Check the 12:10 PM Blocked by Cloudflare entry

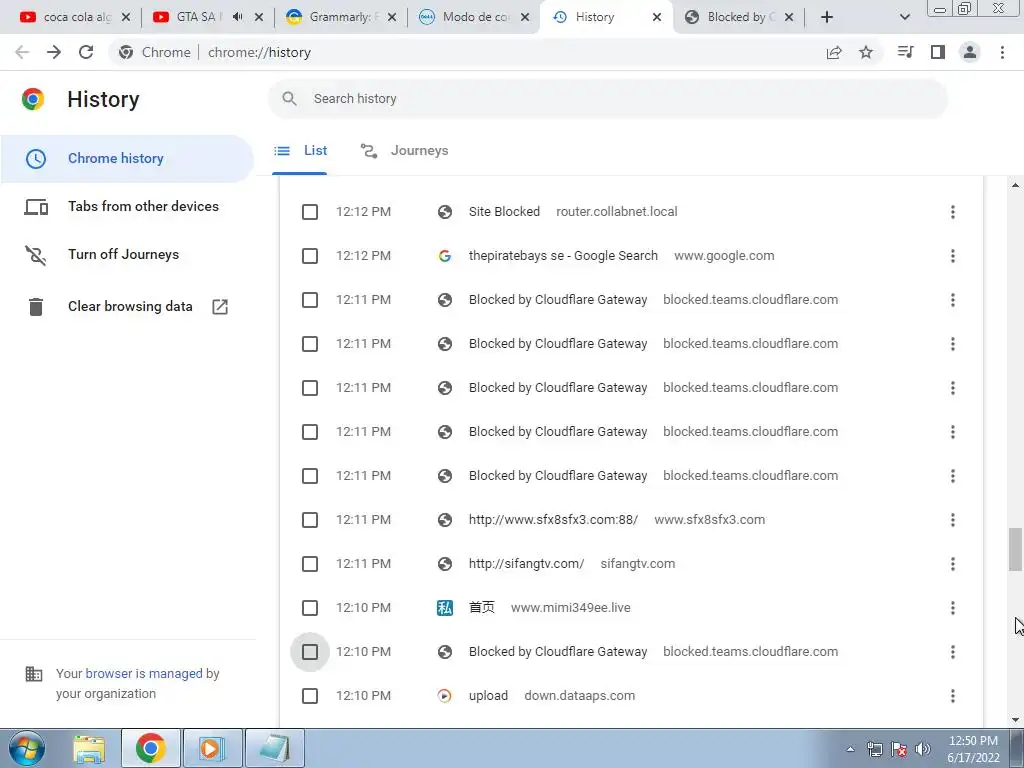(310, 652)
